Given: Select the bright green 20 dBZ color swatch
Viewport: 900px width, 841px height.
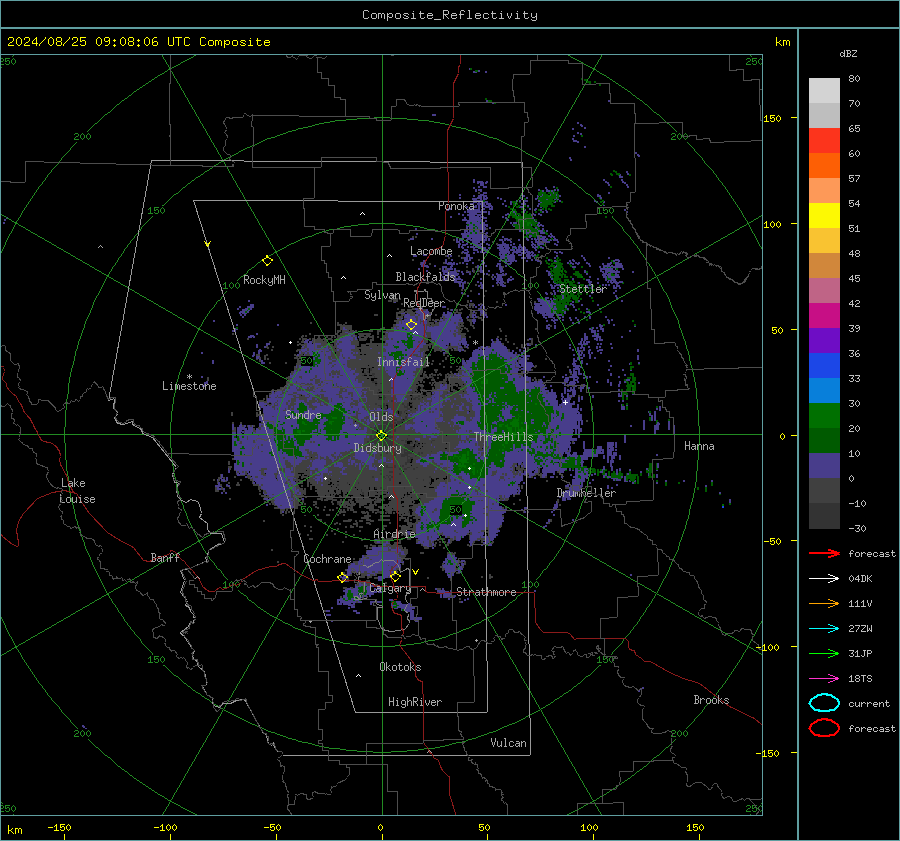Looking at the screenshot, I should (x=824, y=416).
